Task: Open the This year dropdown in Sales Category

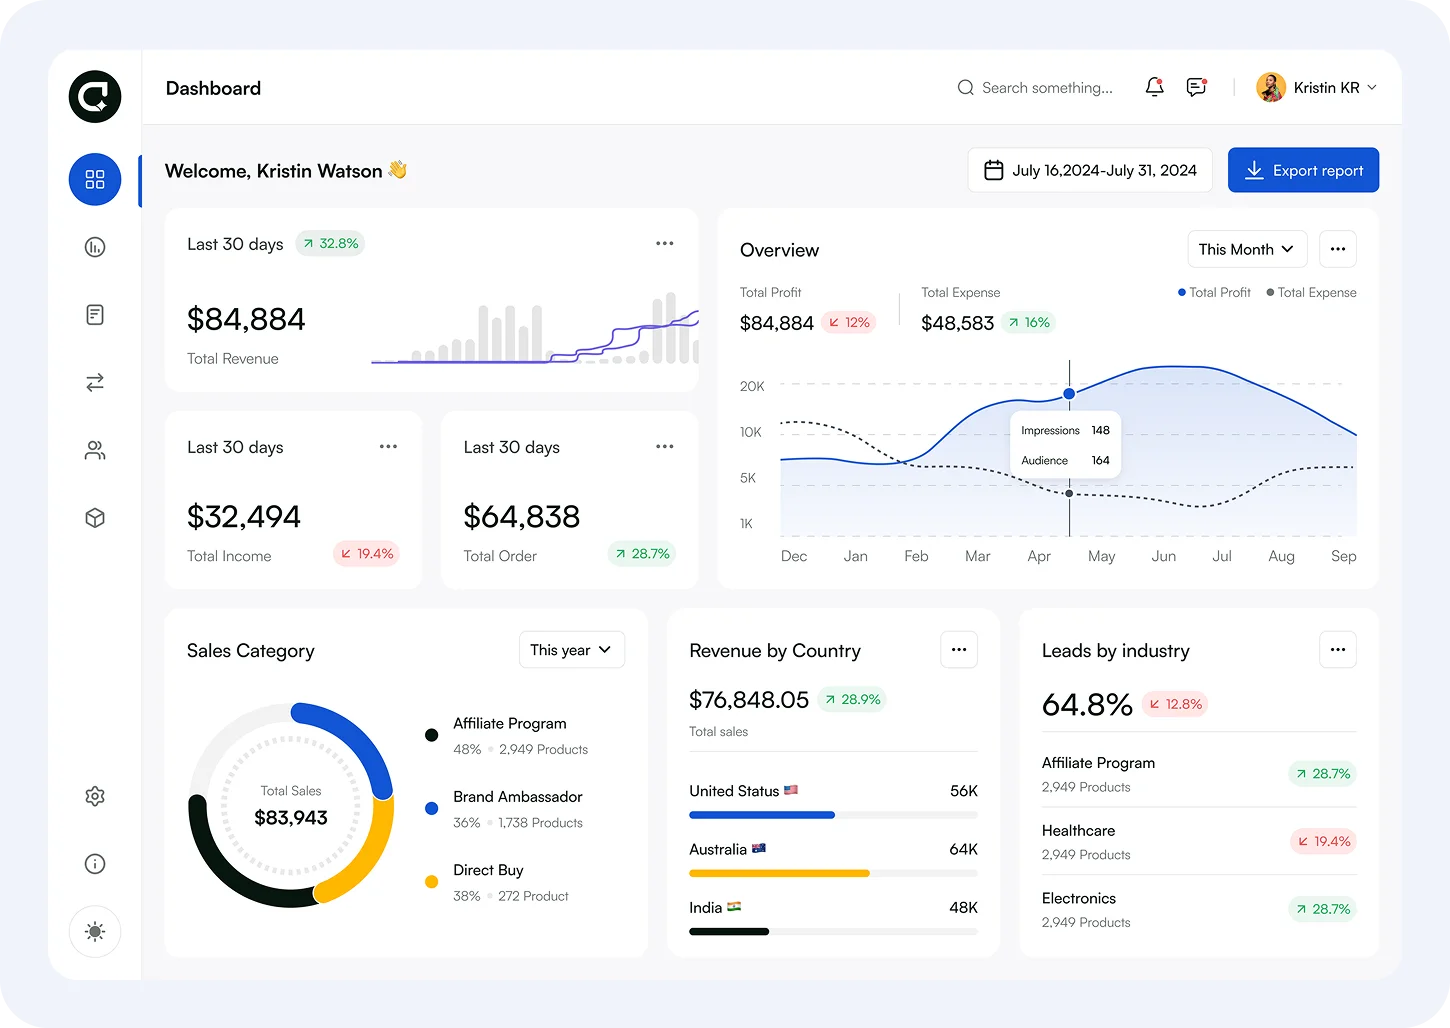Action: (571, 650)
